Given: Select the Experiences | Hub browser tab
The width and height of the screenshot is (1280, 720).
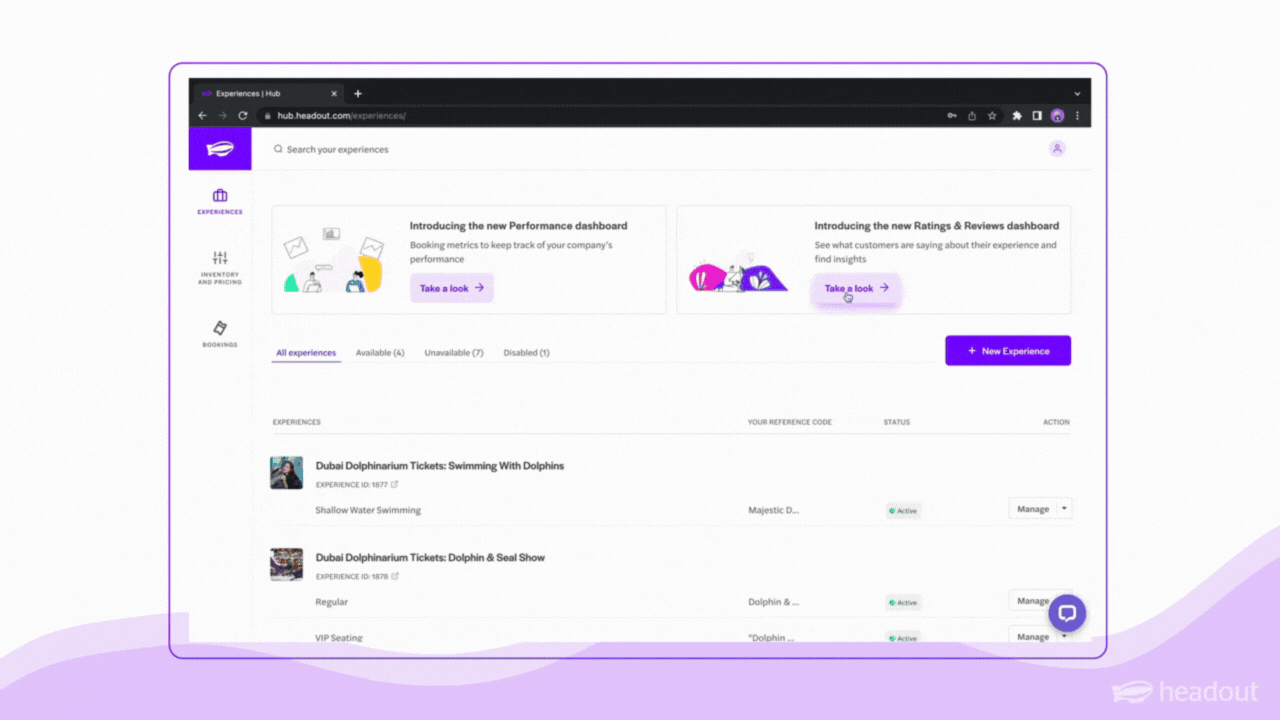Looking at the screenshot, I should pos(270,94).
